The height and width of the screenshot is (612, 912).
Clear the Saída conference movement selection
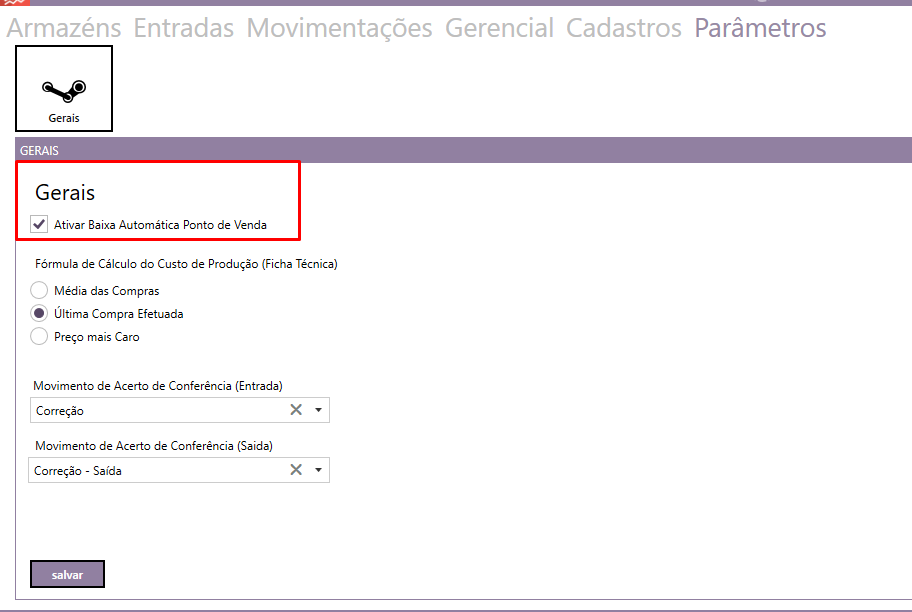point(296,470)
